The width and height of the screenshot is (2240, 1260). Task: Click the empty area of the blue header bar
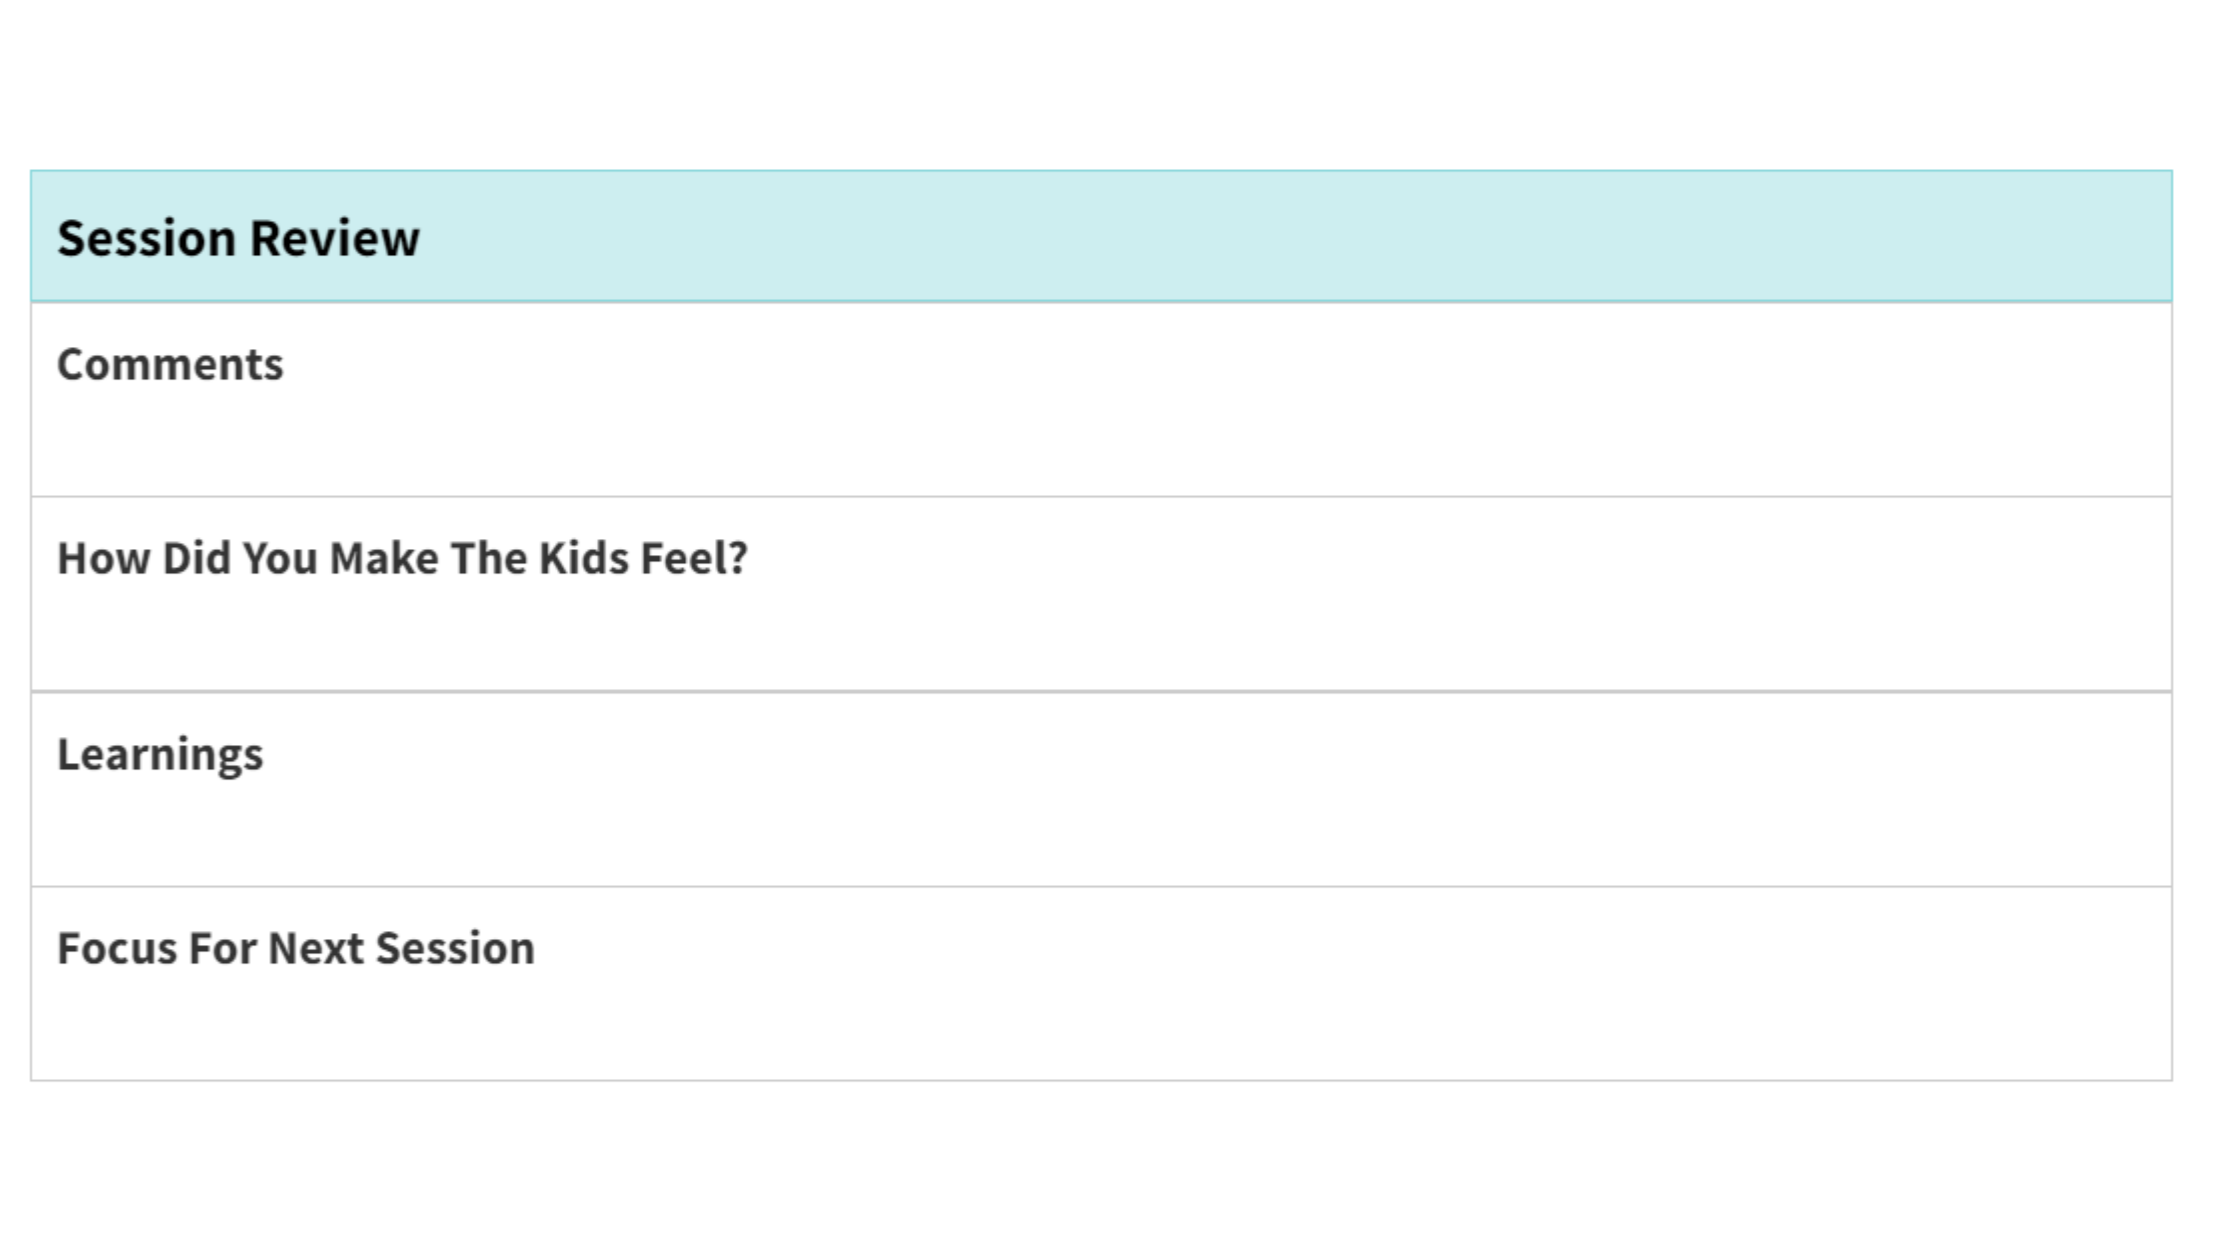pyautogui.click(x=1300, y=236)
